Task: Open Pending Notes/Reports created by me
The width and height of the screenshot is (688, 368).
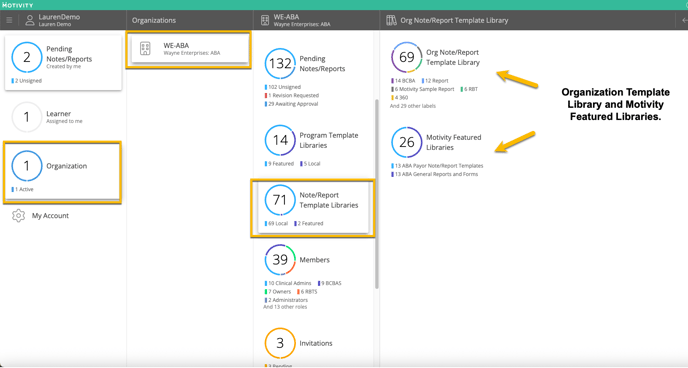Action: point(63,63)
